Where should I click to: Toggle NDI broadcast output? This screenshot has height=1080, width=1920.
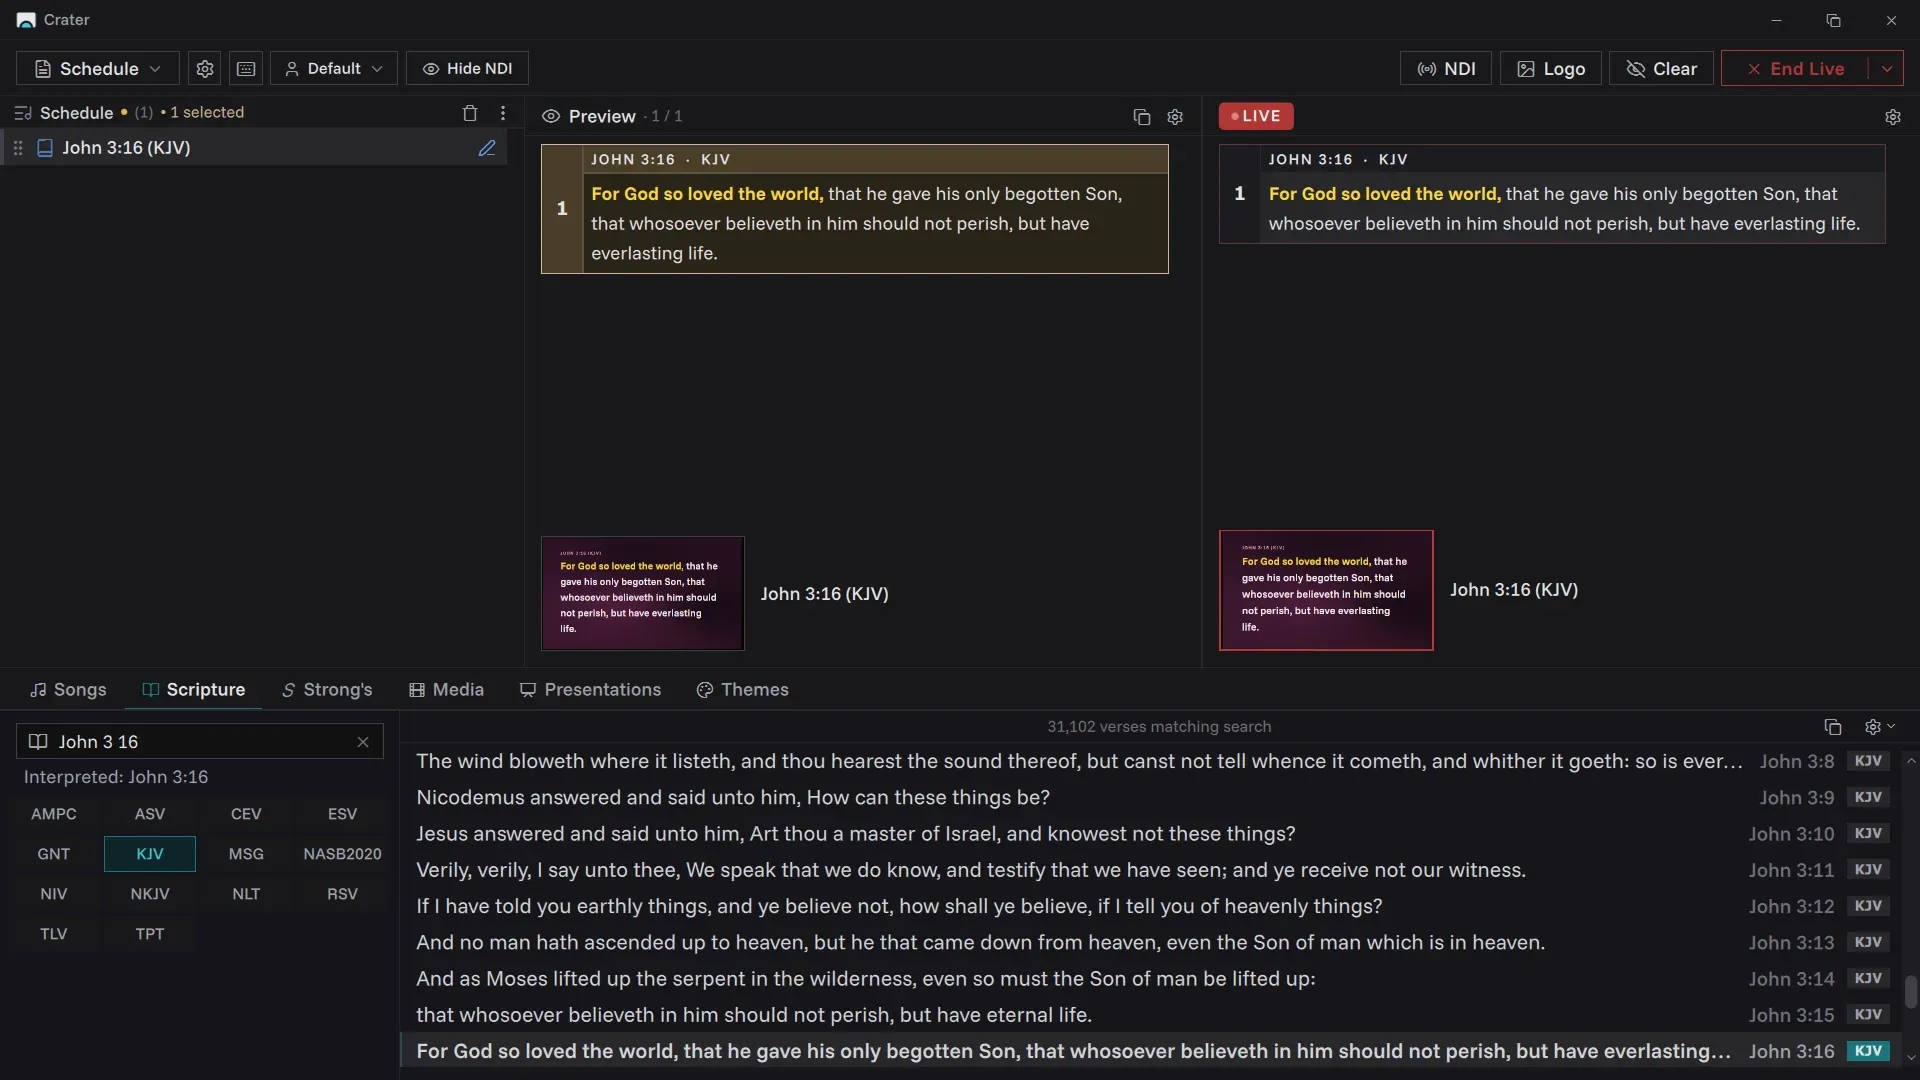[1446, 68]
